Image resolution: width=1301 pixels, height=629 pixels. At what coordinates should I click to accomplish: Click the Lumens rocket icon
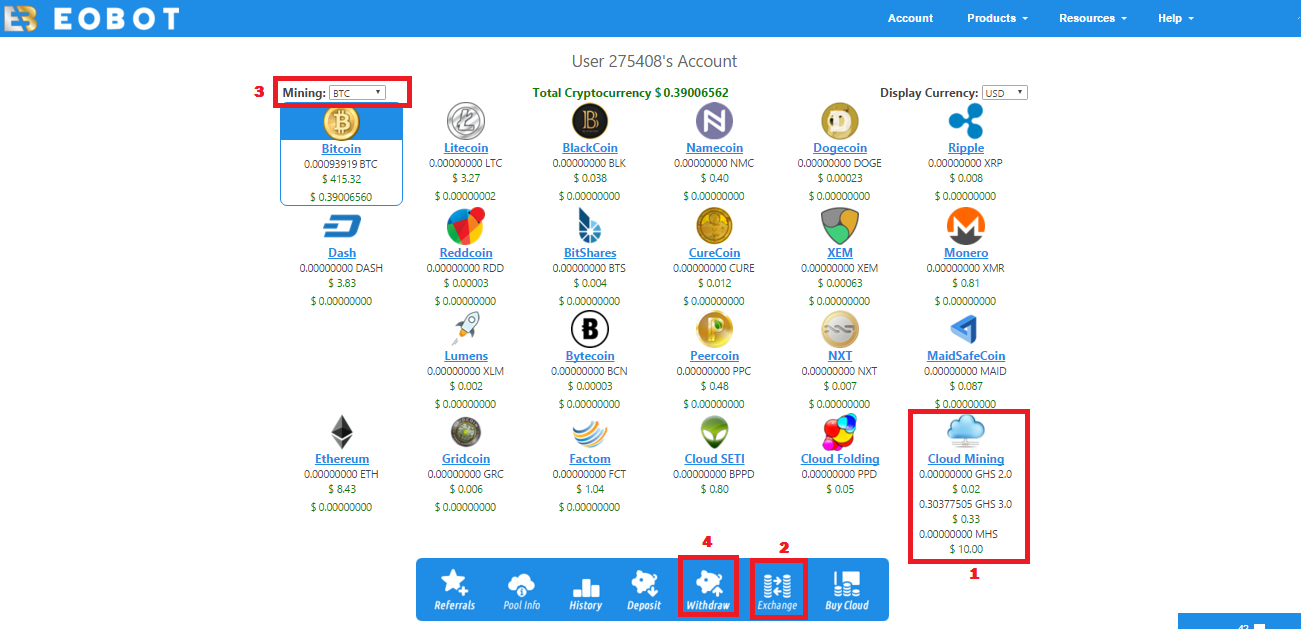click(x=465, y=329)
